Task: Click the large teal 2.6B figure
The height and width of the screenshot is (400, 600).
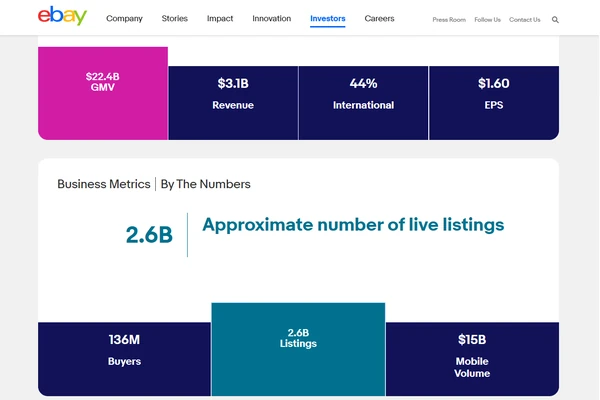Action: [149, 235]
